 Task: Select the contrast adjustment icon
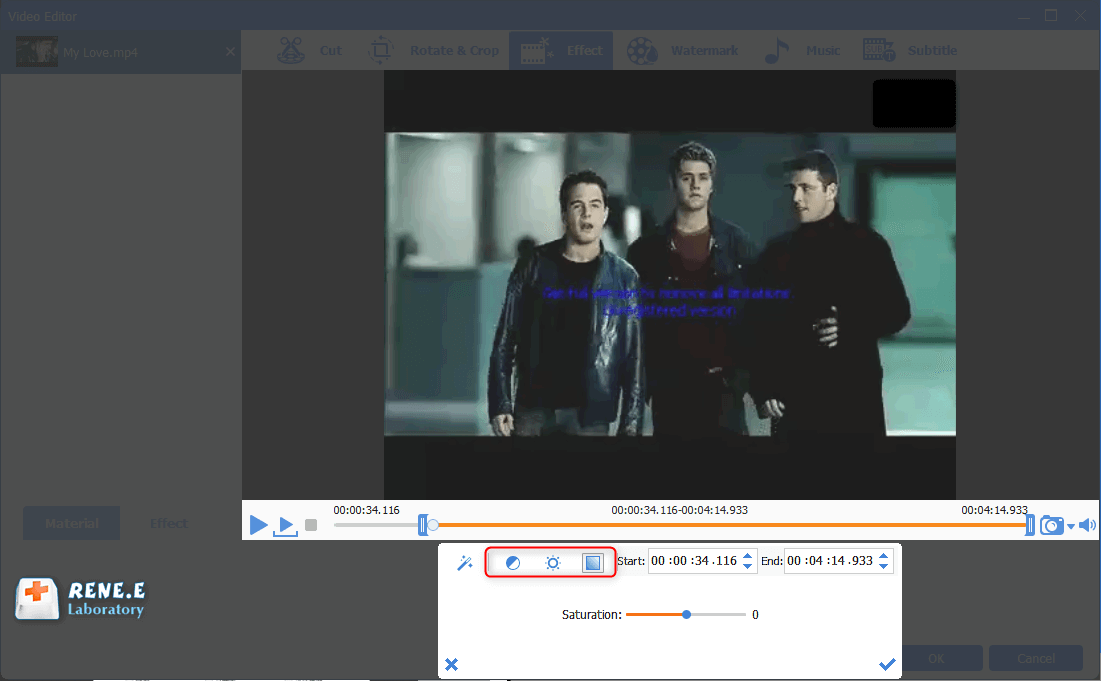[513, 563]
